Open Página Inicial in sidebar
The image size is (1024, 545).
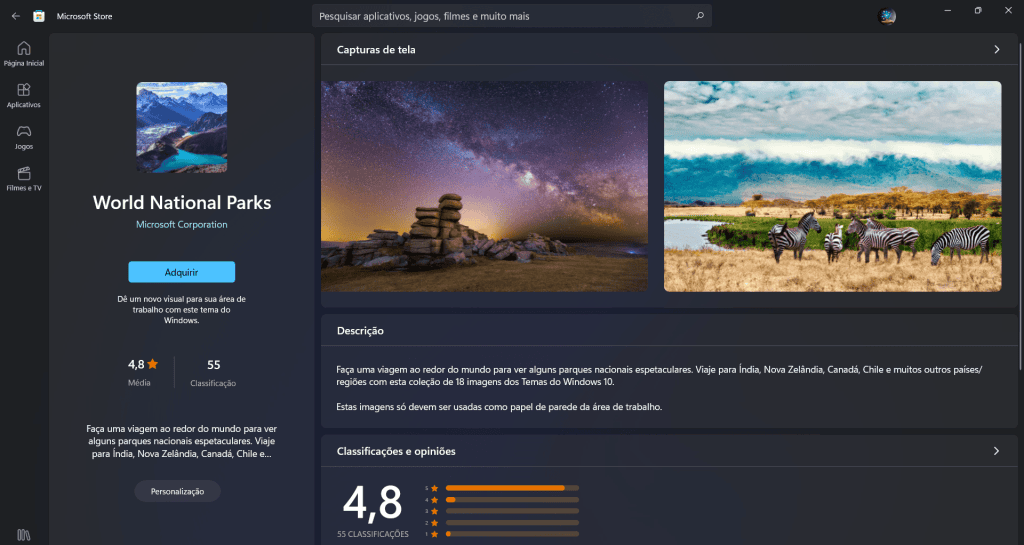tap(24, 54)
